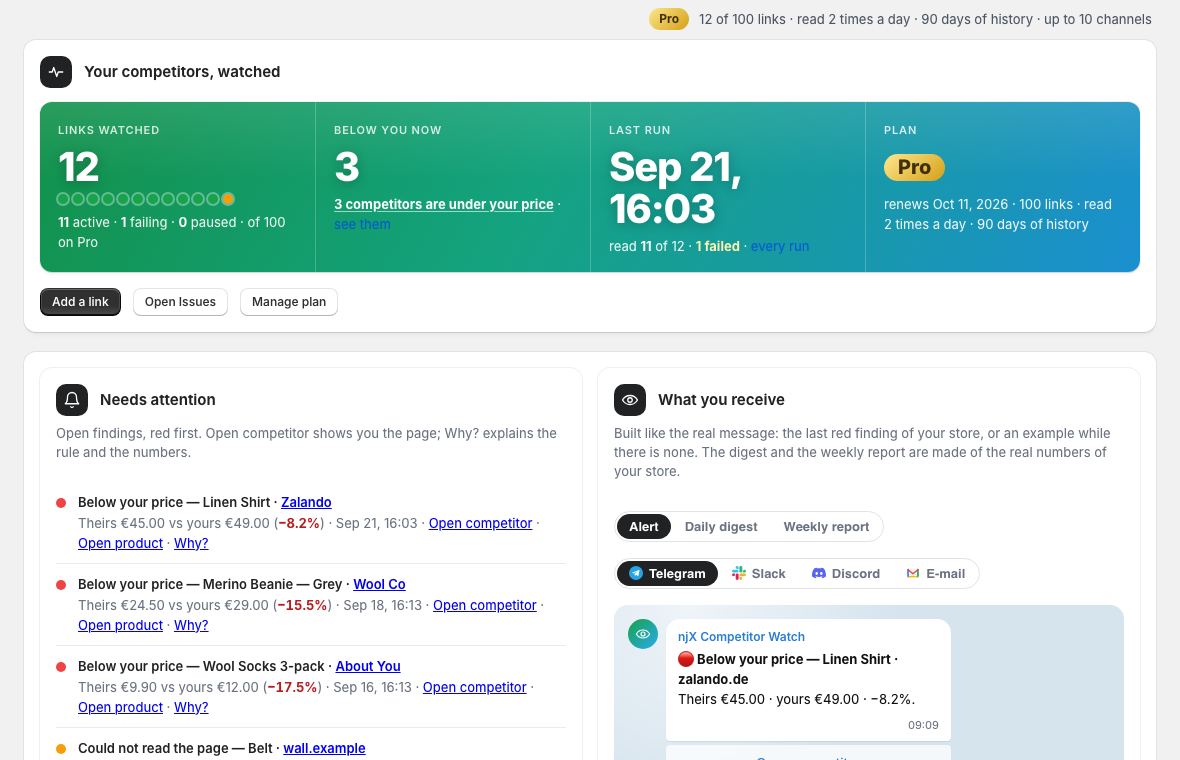
Task: Click the Add a link button
Action: [81, 302]
